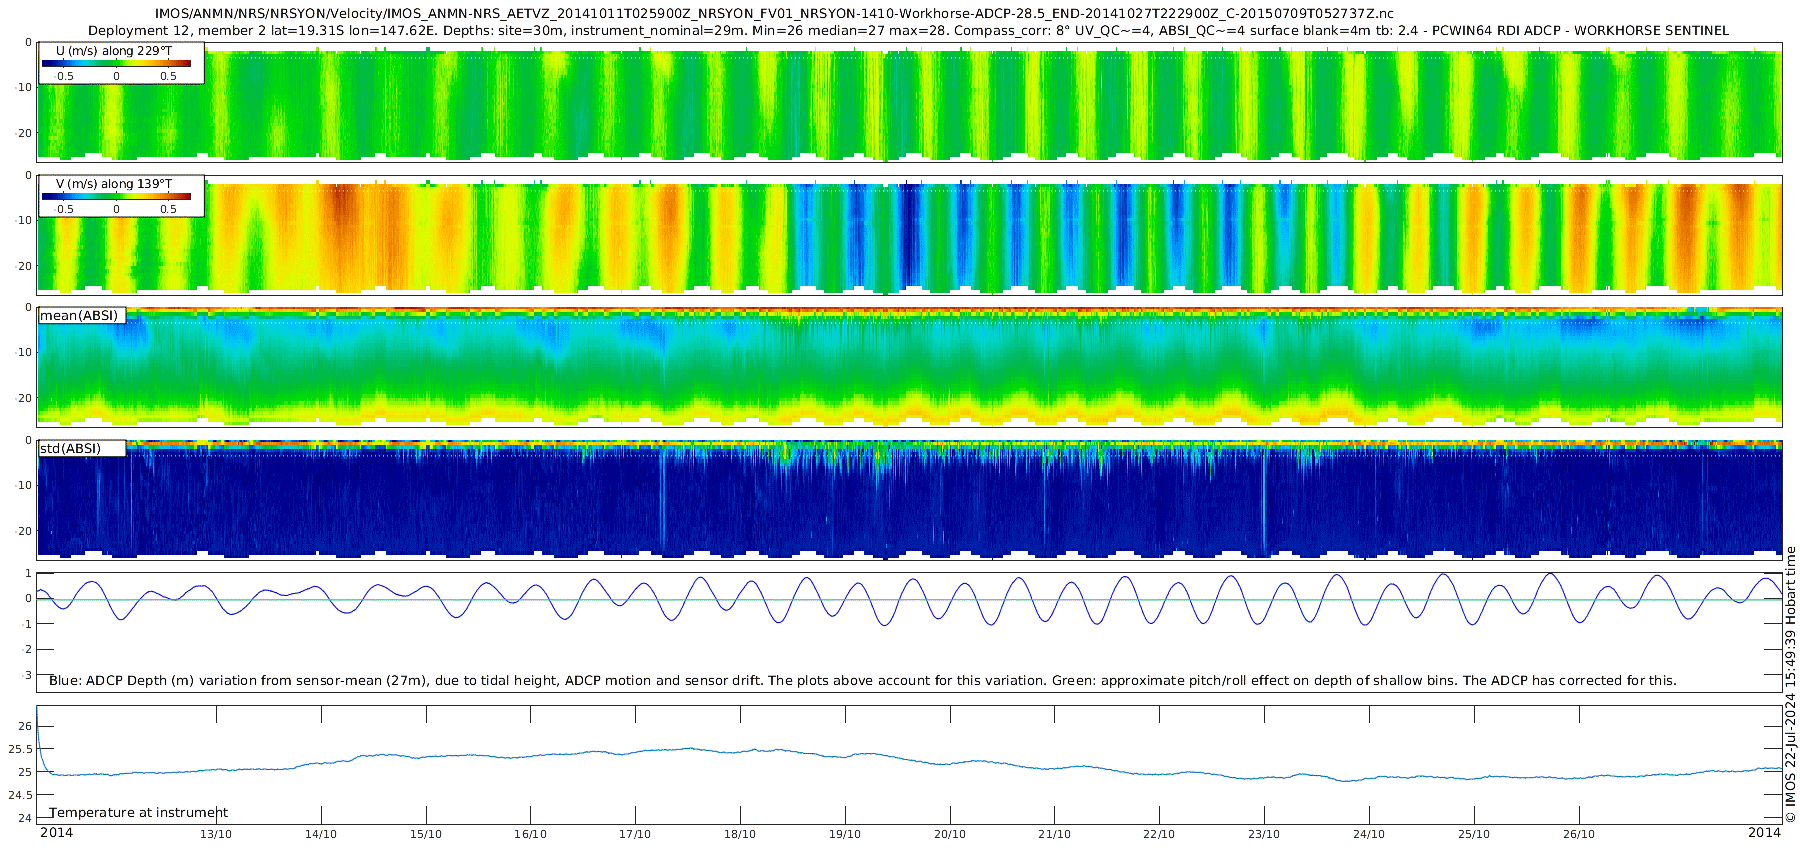The width and height of the screenshot is (1800, 850).
Task: Click the 20/10 date tick label
Action: point(950,834)
